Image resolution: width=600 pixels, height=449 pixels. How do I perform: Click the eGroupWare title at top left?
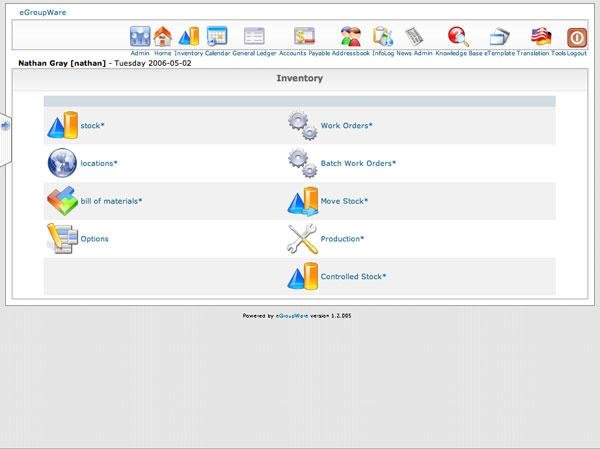(43, 12)
